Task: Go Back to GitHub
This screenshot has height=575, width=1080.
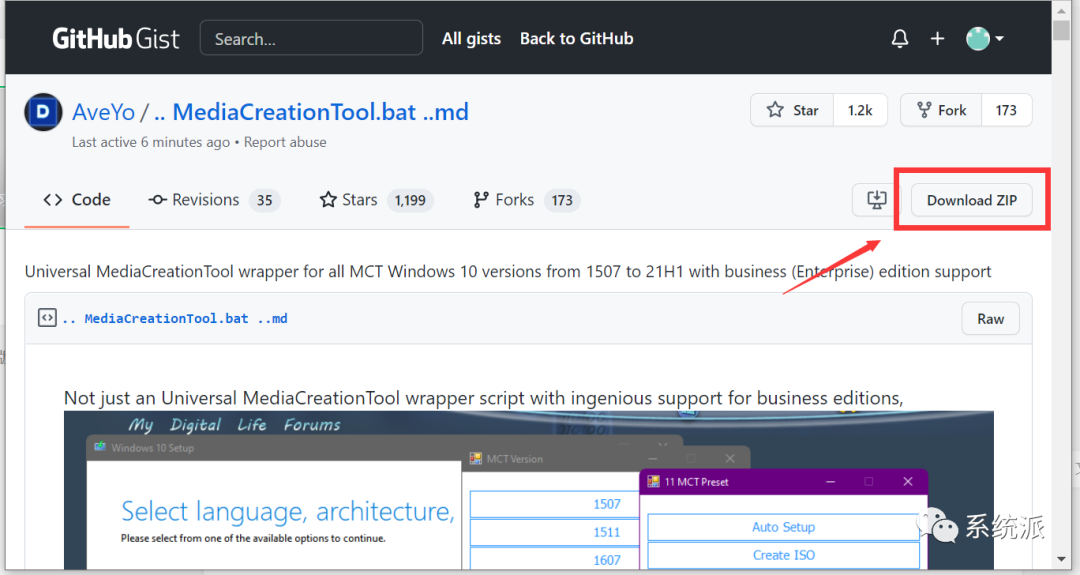Action: click(577, 39)
